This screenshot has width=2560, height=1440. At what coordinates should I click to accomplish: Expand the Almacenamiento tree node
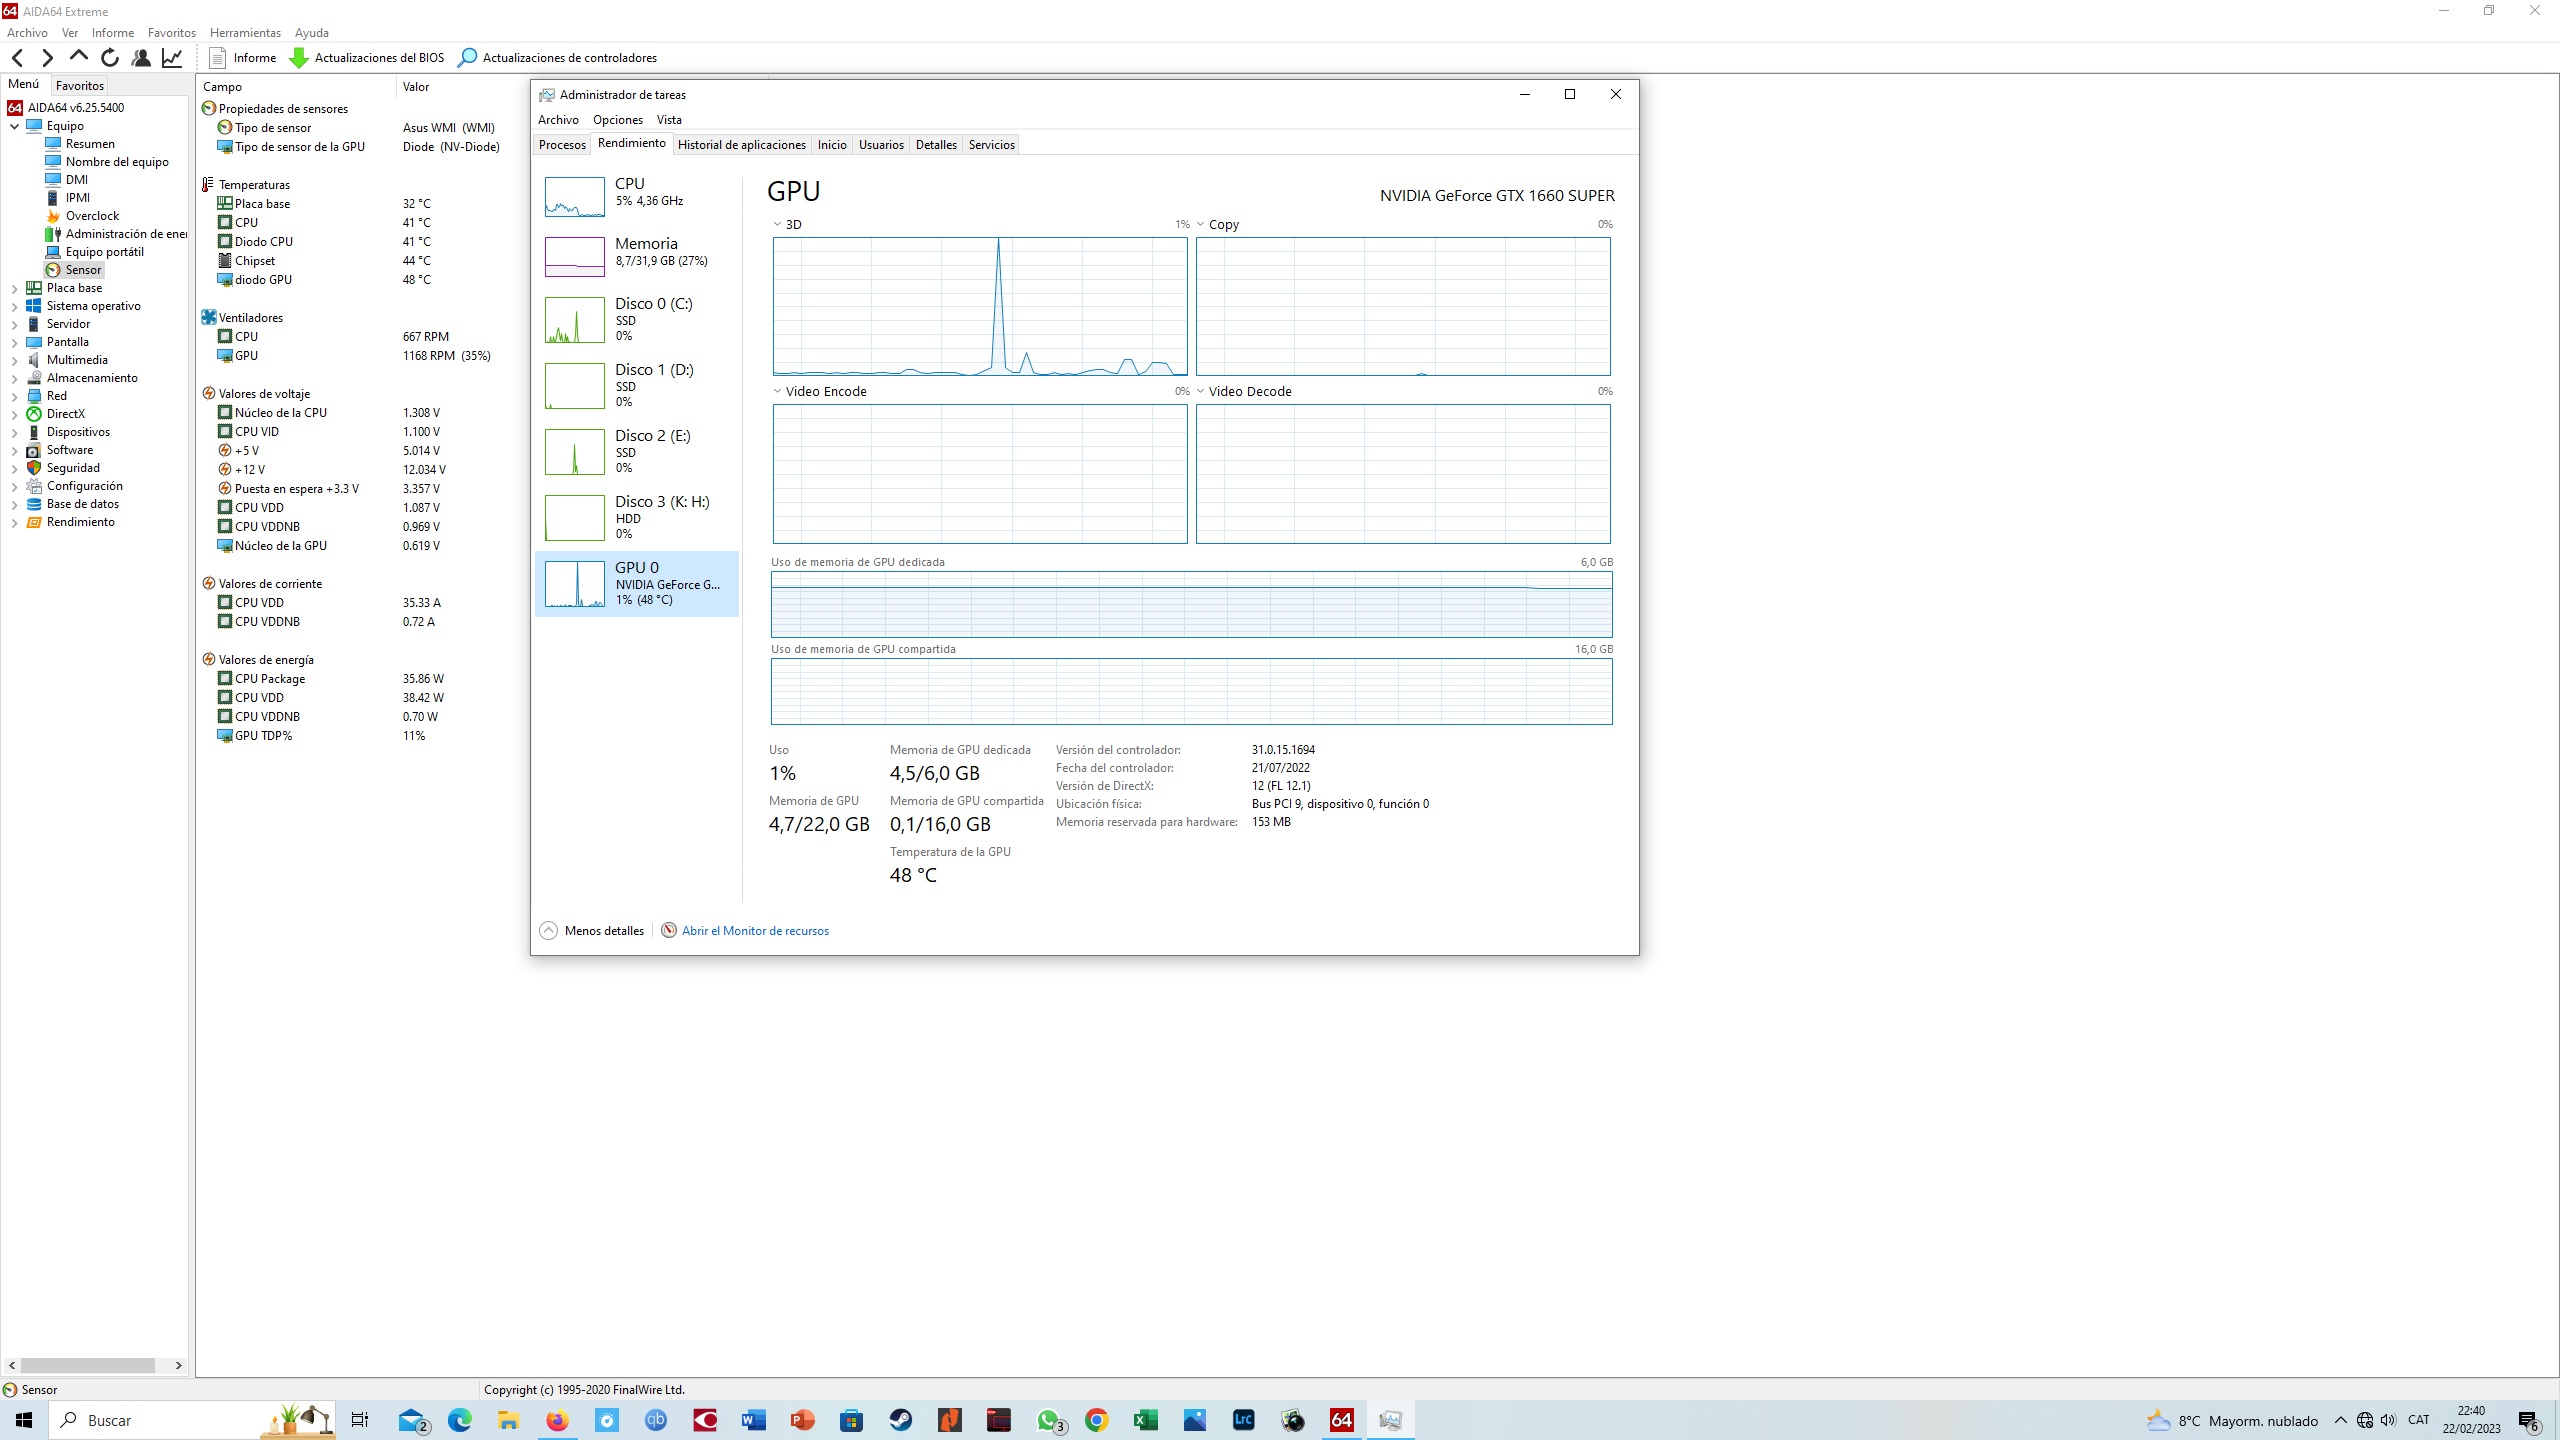click(14, 378)
